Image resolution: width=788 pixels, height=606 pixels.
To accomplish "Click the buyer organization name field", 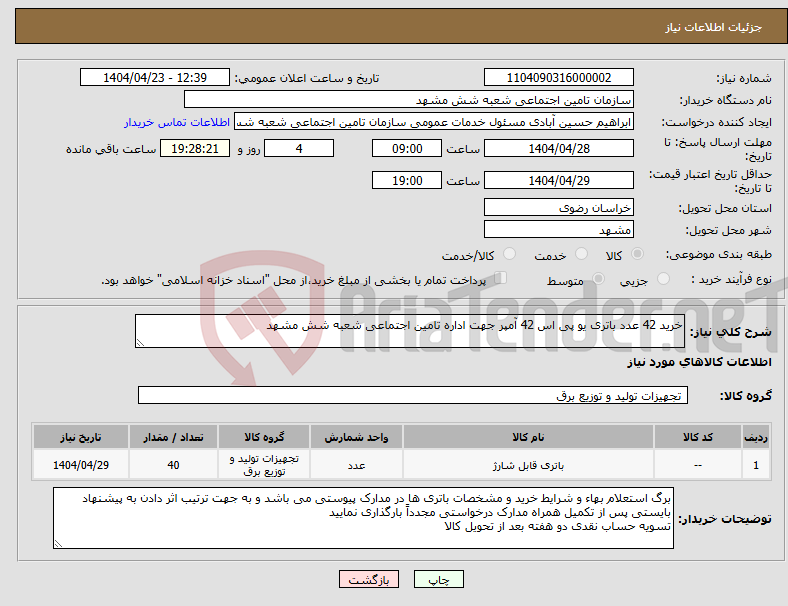I will tap(409, 99).
